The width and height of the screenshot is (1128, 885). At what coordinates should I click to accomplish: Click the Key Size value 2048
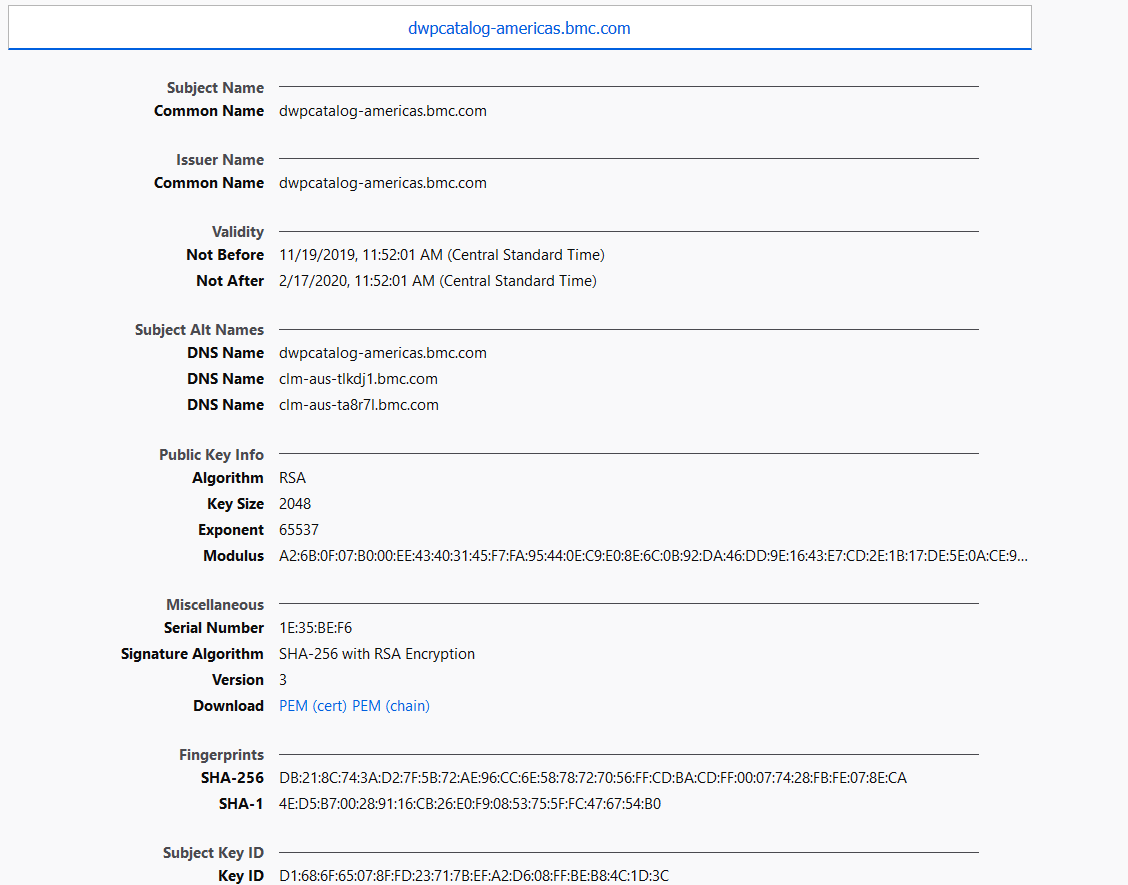(295, 504)
